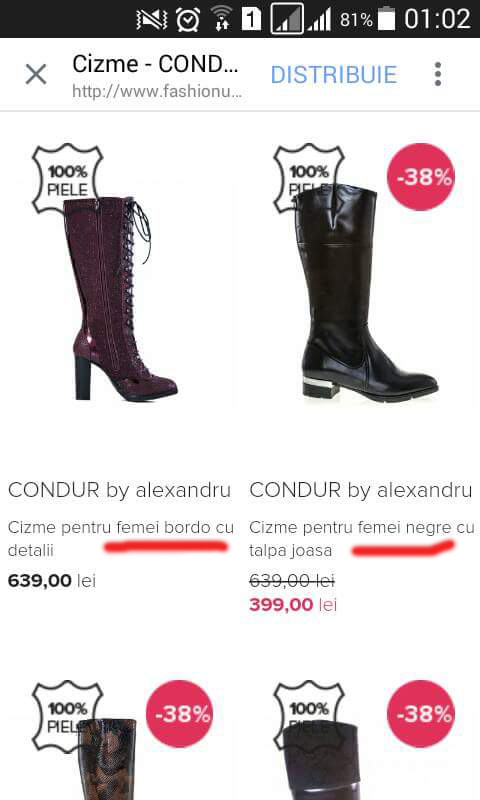480x800 pixels.
Task: Open CONDUR by alexandru brand of black boots
Action: (361, 490)
